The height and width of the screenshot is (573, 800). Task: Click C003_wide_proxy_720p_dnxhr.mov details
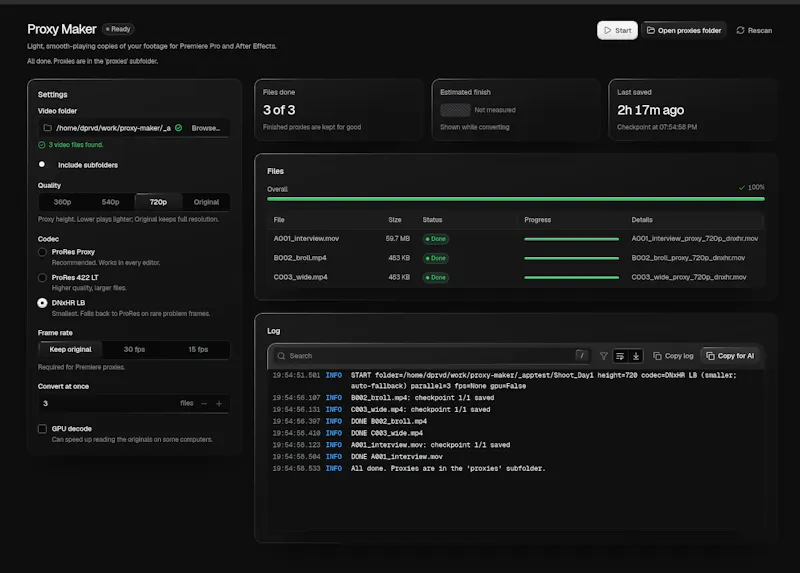[x=689, y=277]
